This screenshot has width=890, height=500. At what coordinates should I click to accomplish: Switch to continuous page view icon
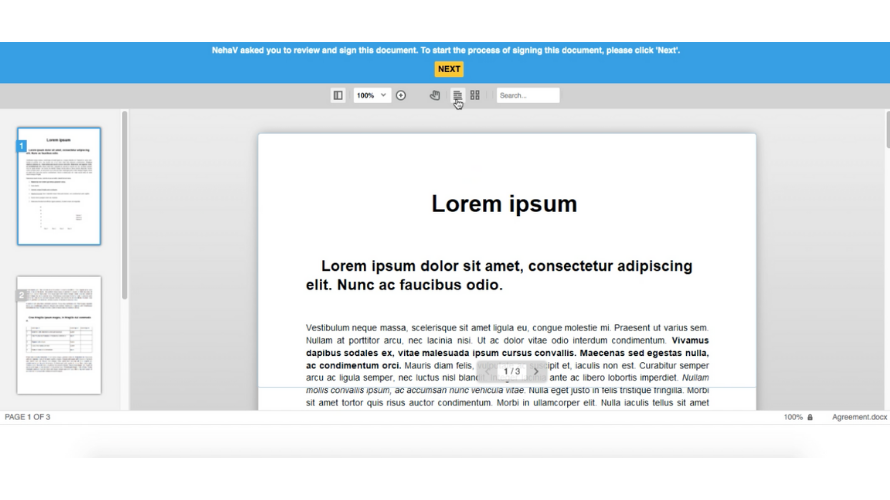tap(457, 95)
